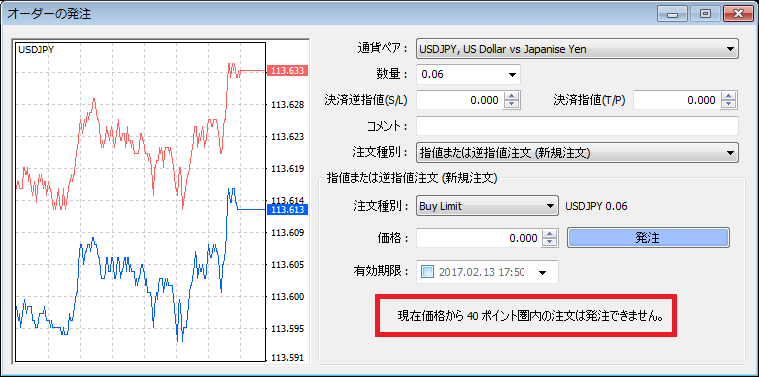
Task: Close the オーダーの発注 window
Action: (x=738, y=14)
